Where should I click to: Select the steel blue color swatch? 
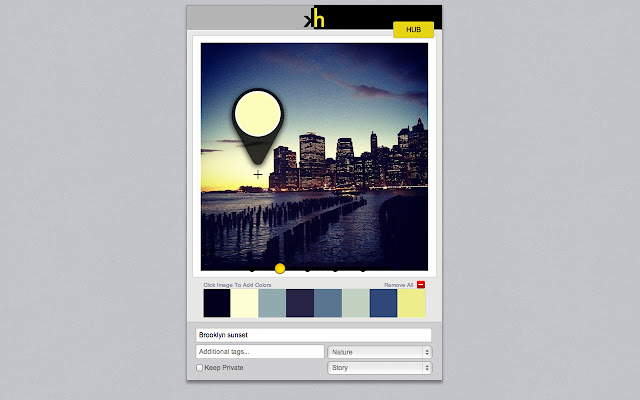click(328, 304)
